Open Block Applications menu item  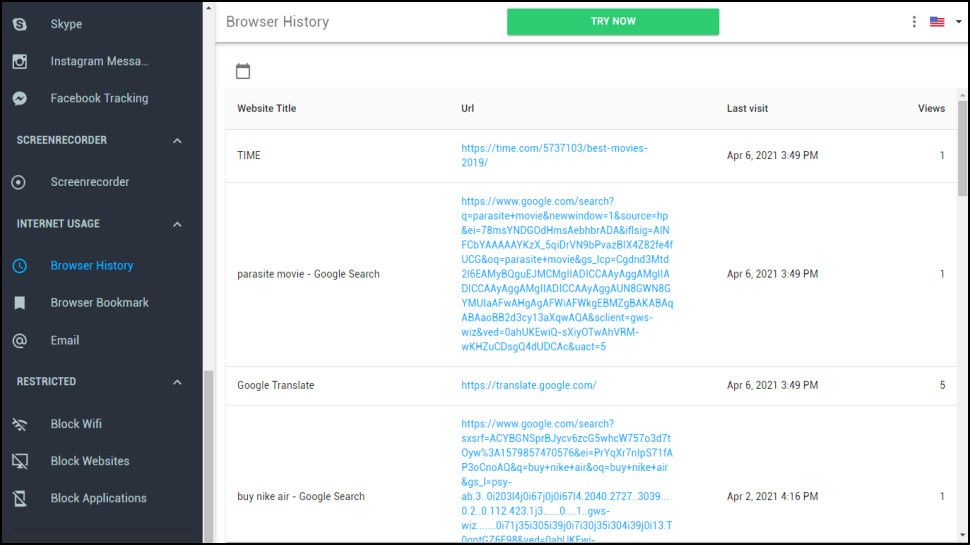point(98,498)
